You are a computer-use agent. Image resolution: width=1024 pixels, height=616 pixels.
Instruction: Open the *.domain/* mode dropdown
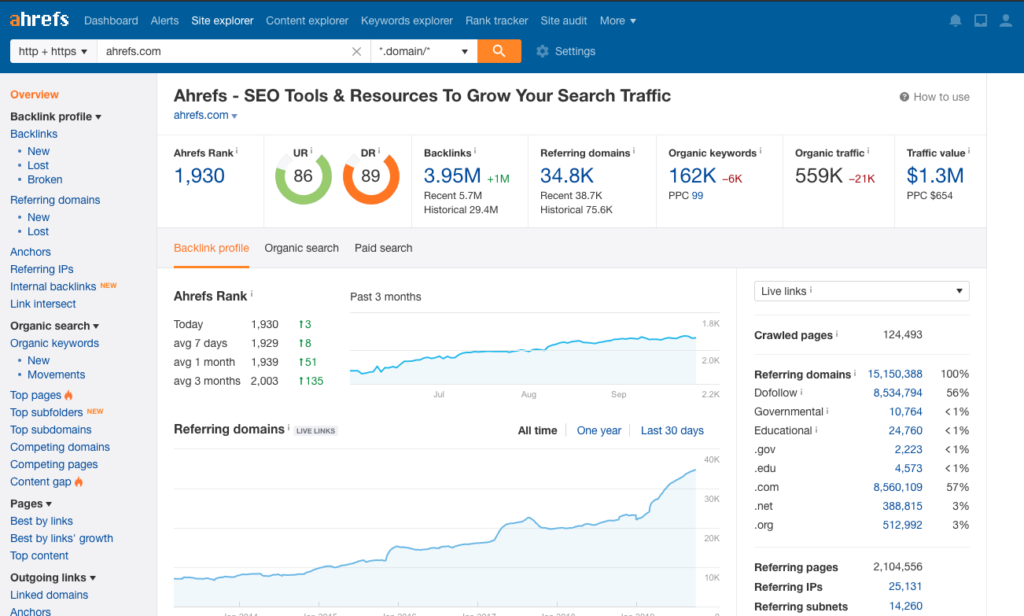424,51
